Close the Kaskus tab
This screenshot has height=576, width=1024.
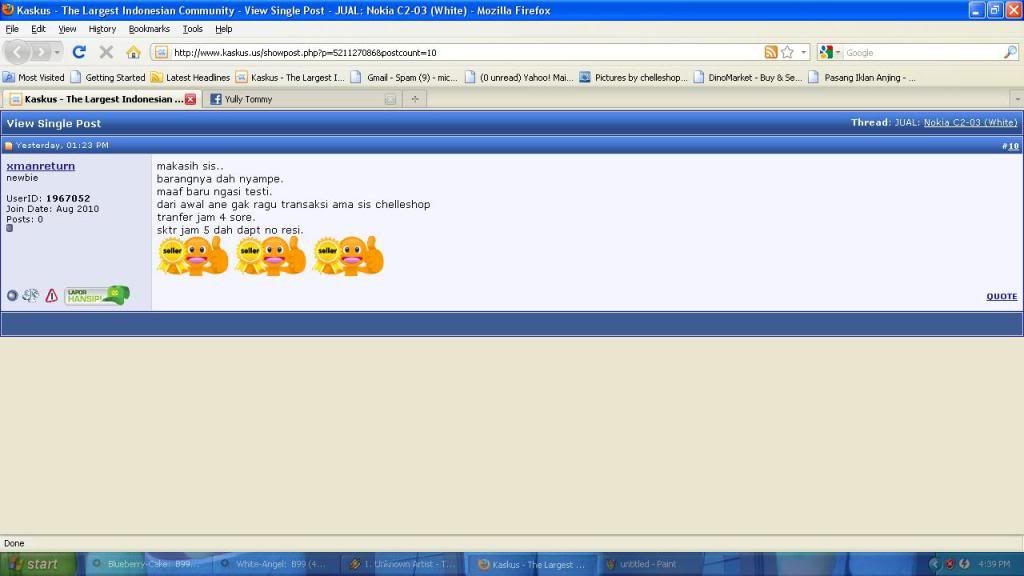point(190,99)
